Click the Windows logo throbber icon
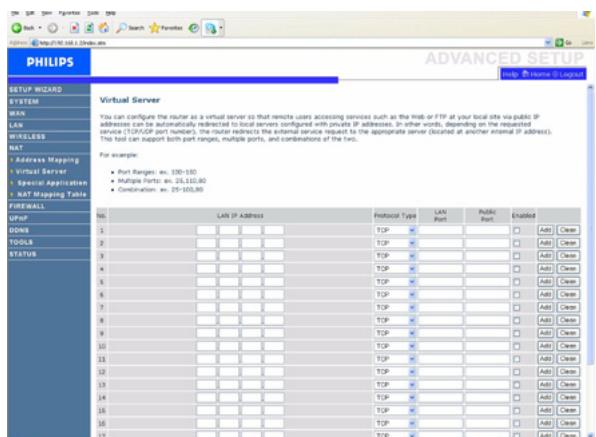The image size is (596, 437). click(x=586, y=14)
